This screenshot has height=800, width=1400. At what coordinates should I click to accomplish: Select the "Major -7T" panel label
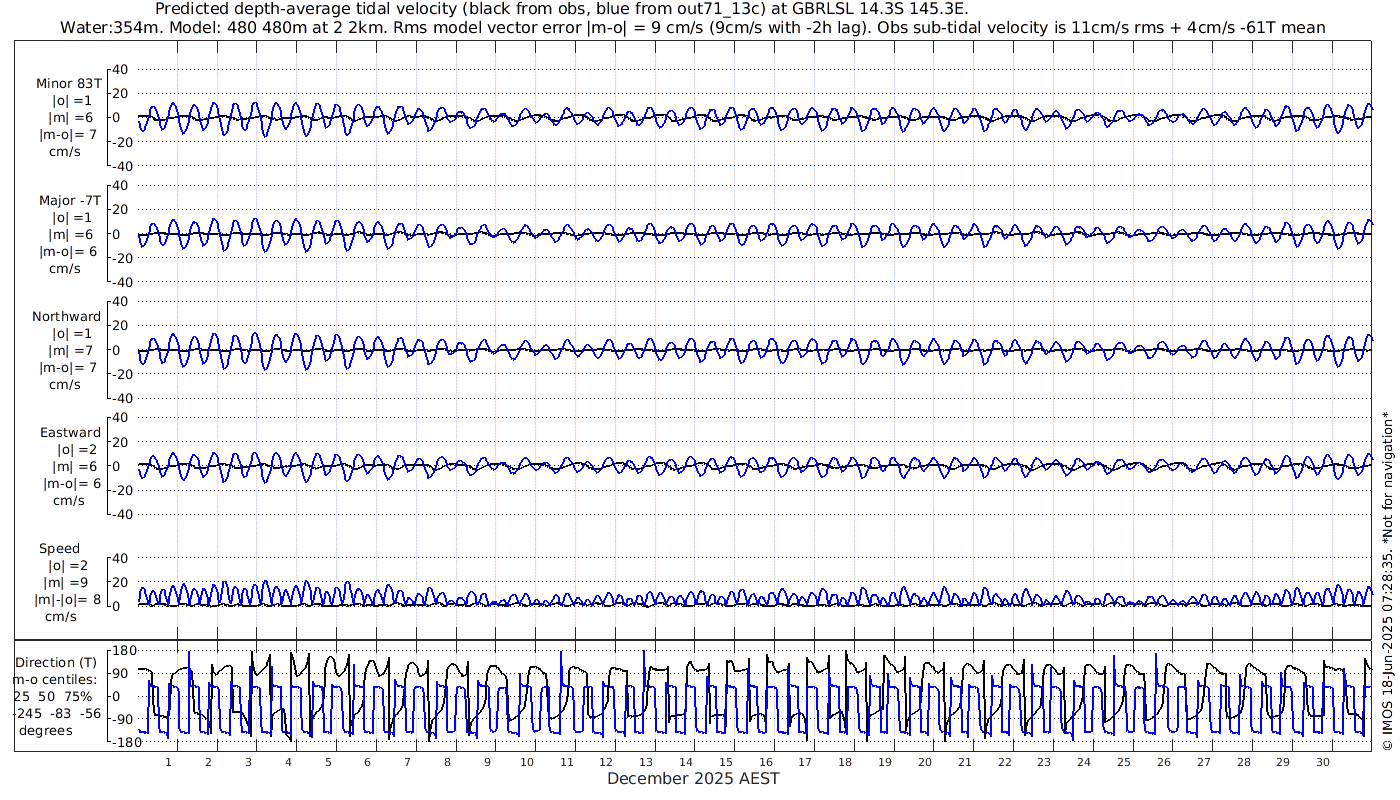click(68, 200)
